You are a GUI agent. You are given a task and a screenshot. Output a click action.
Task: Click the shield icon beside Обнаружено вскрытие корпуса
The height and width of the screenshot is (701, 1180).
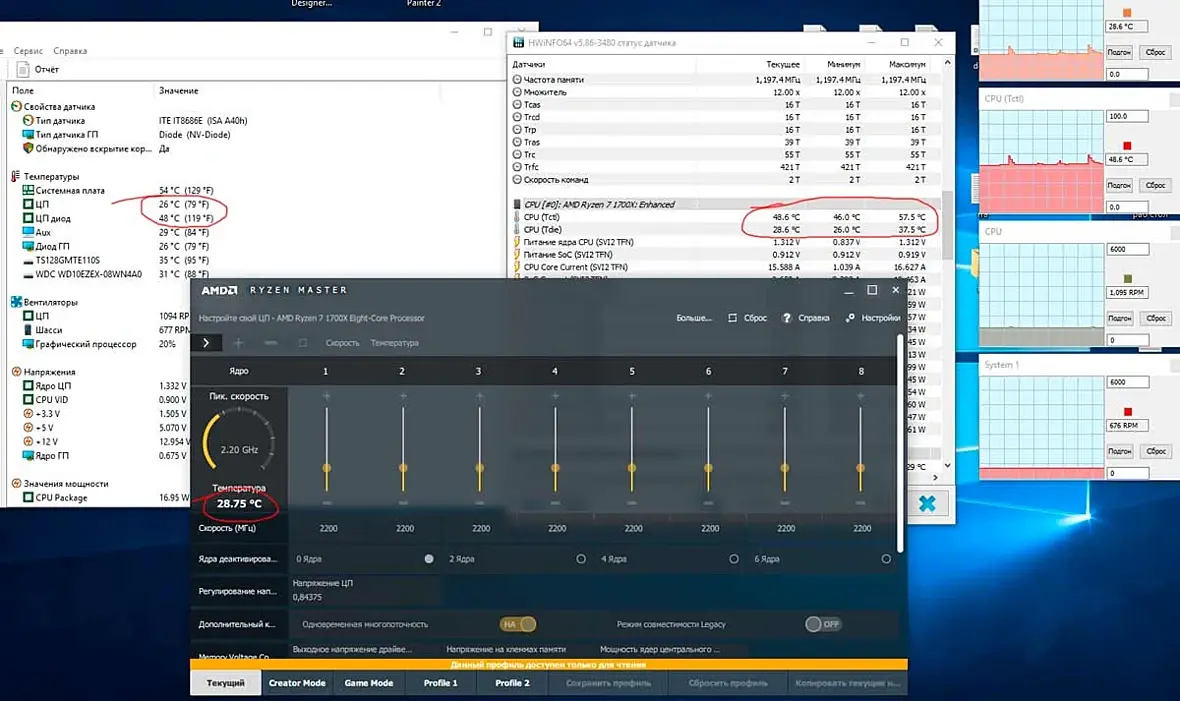pyautogui.click(x=28, y=148)
